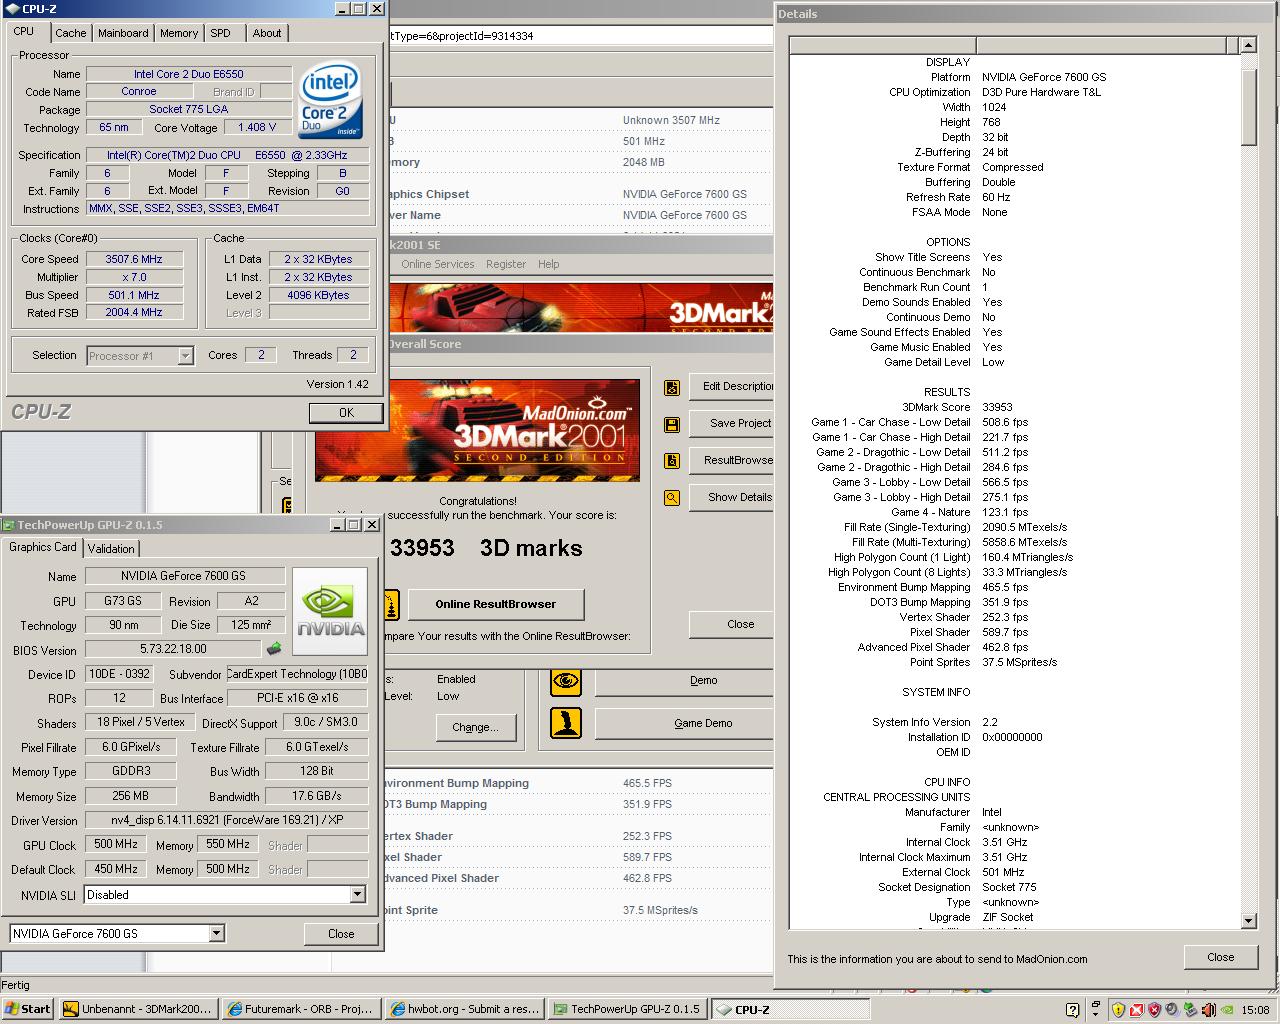Open the Cache tab in CPU-Z
This screenshot has width=1280, height=1024.
[71, 33]
